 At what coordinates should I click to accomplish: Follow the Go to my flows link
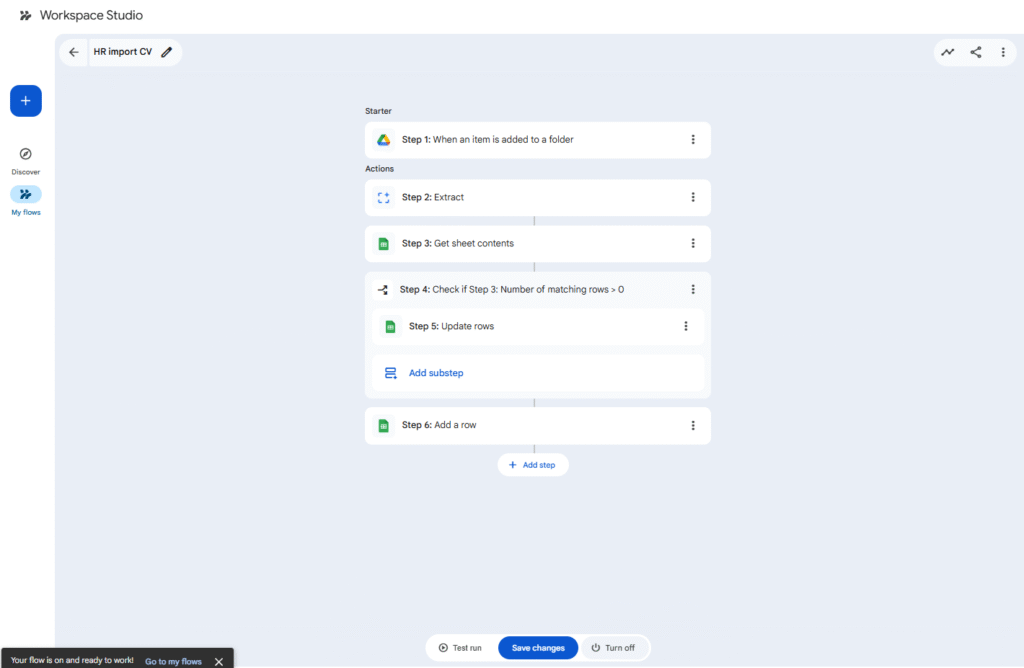pyautogui.click(x=173, y=661)
